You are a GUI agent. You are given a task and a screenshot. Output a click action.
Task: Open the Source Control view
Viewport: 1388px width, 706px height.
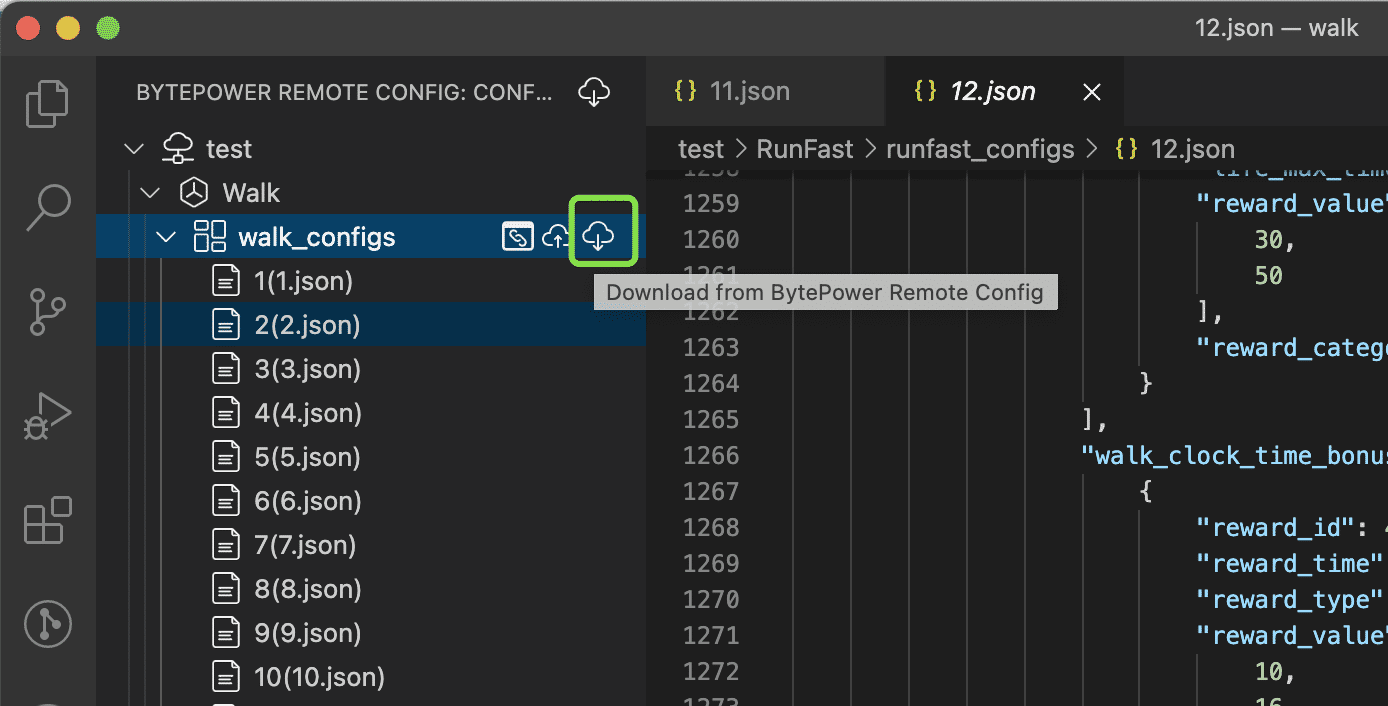47,310
